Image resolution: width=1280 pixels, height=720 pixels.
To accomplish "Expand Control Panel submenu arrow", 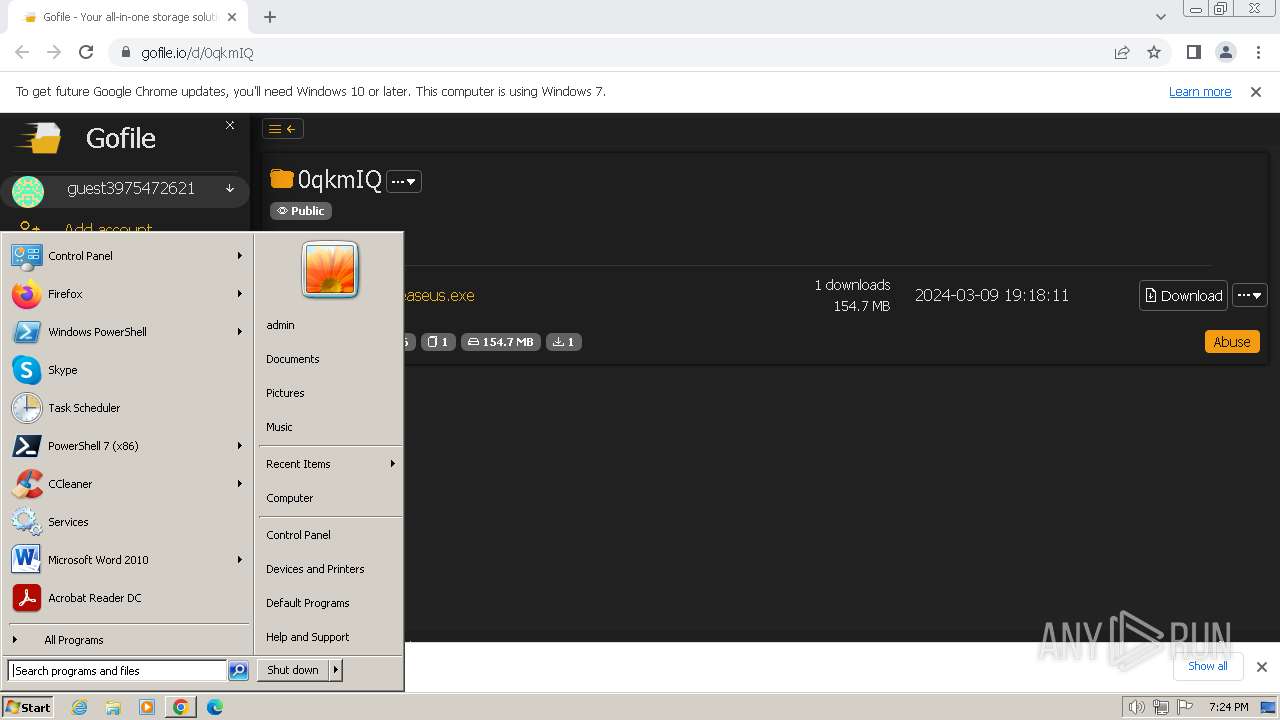I will tap(240, 256).
